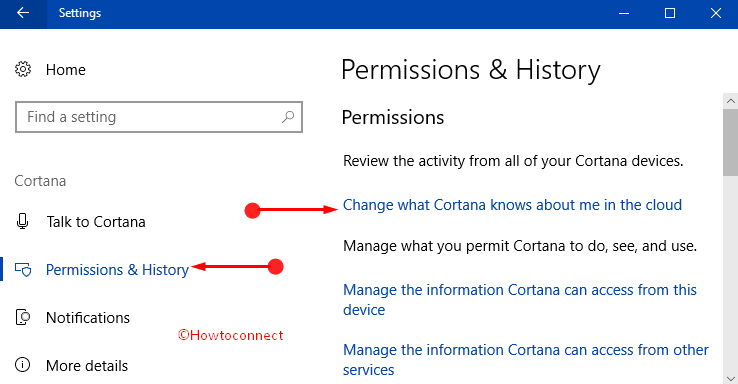Click the scrollbar down arrow
This screenshot has height=384, width=738.
730,377
